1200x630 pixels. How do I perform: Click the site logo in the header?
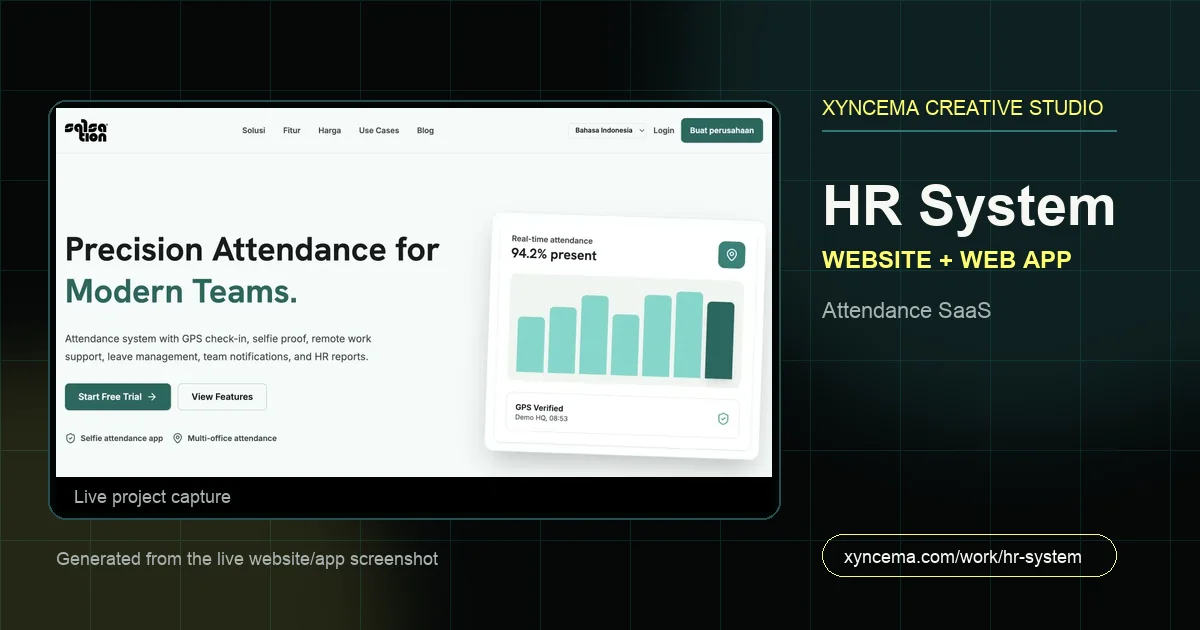[x=86, y=130]
